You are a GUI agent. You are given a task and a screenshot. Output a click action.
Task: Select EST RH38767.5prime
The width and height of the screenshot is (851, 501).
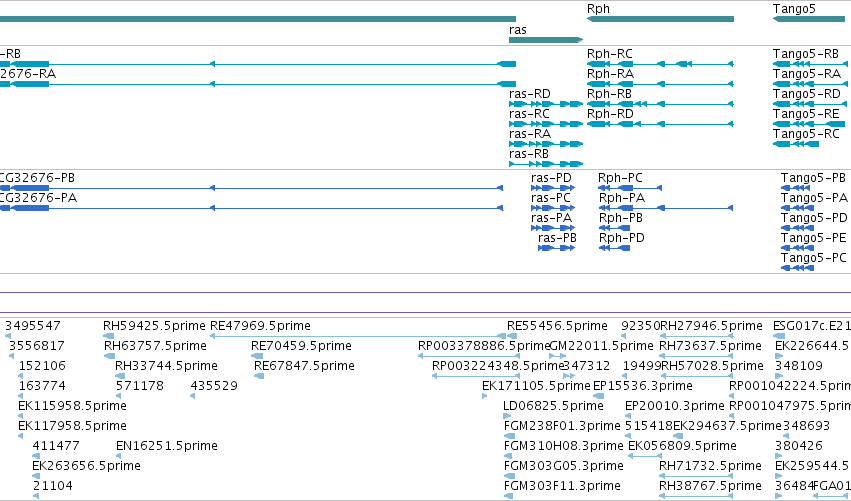pyautogui.click(x=710, y=487)
